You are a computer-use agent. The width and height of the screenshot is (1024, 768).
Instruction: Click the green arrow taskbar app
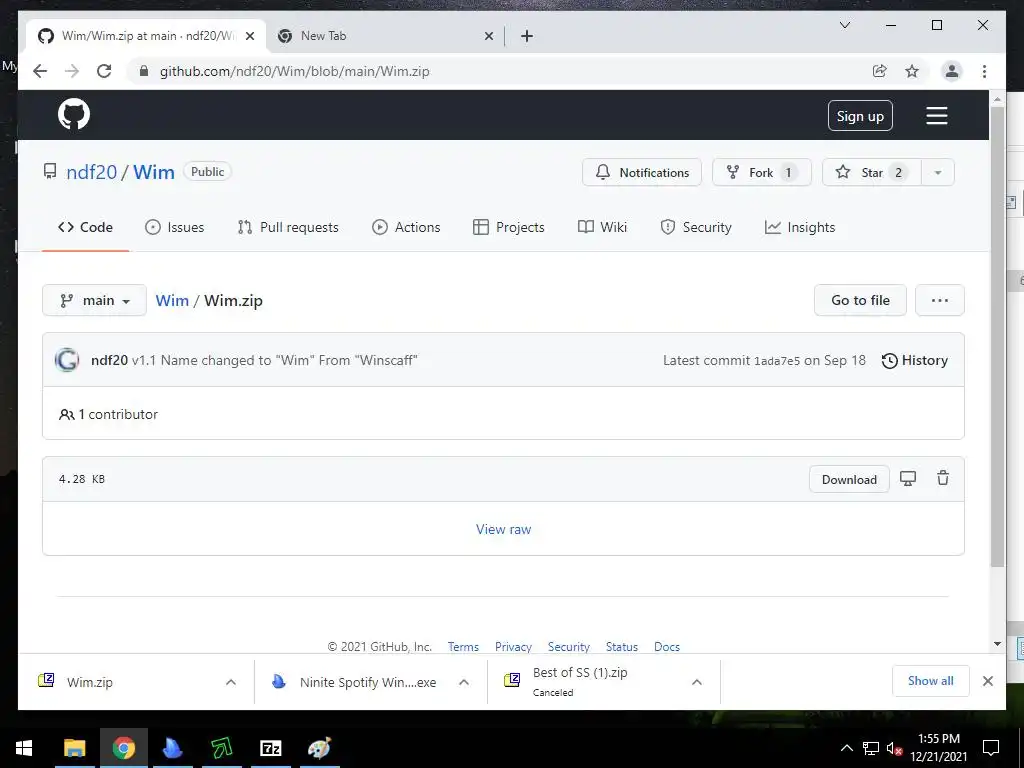(221, 748)
